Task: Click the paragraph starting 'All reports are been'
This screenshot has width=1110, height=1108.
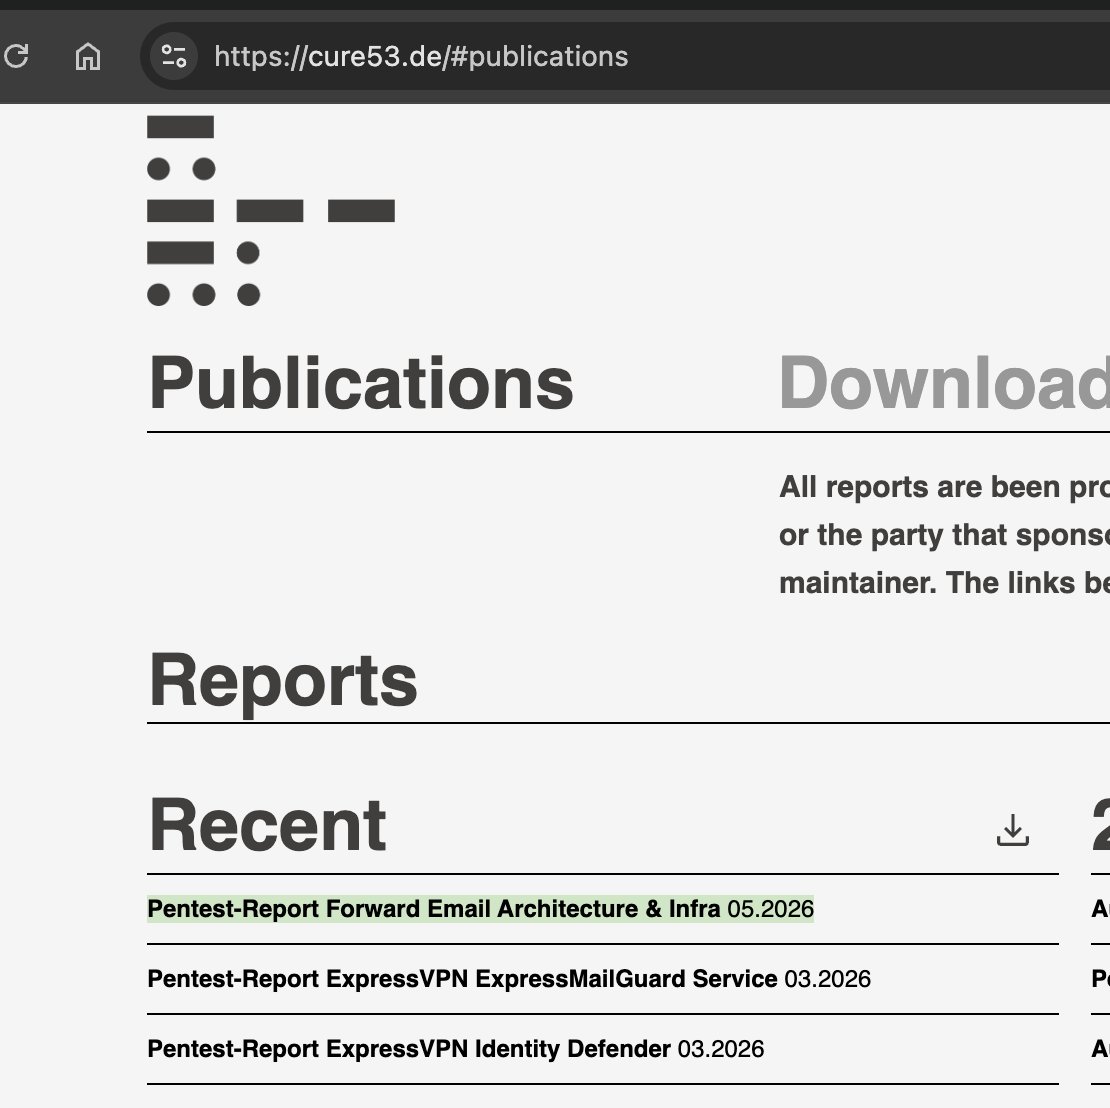Action: click(944, 535)
